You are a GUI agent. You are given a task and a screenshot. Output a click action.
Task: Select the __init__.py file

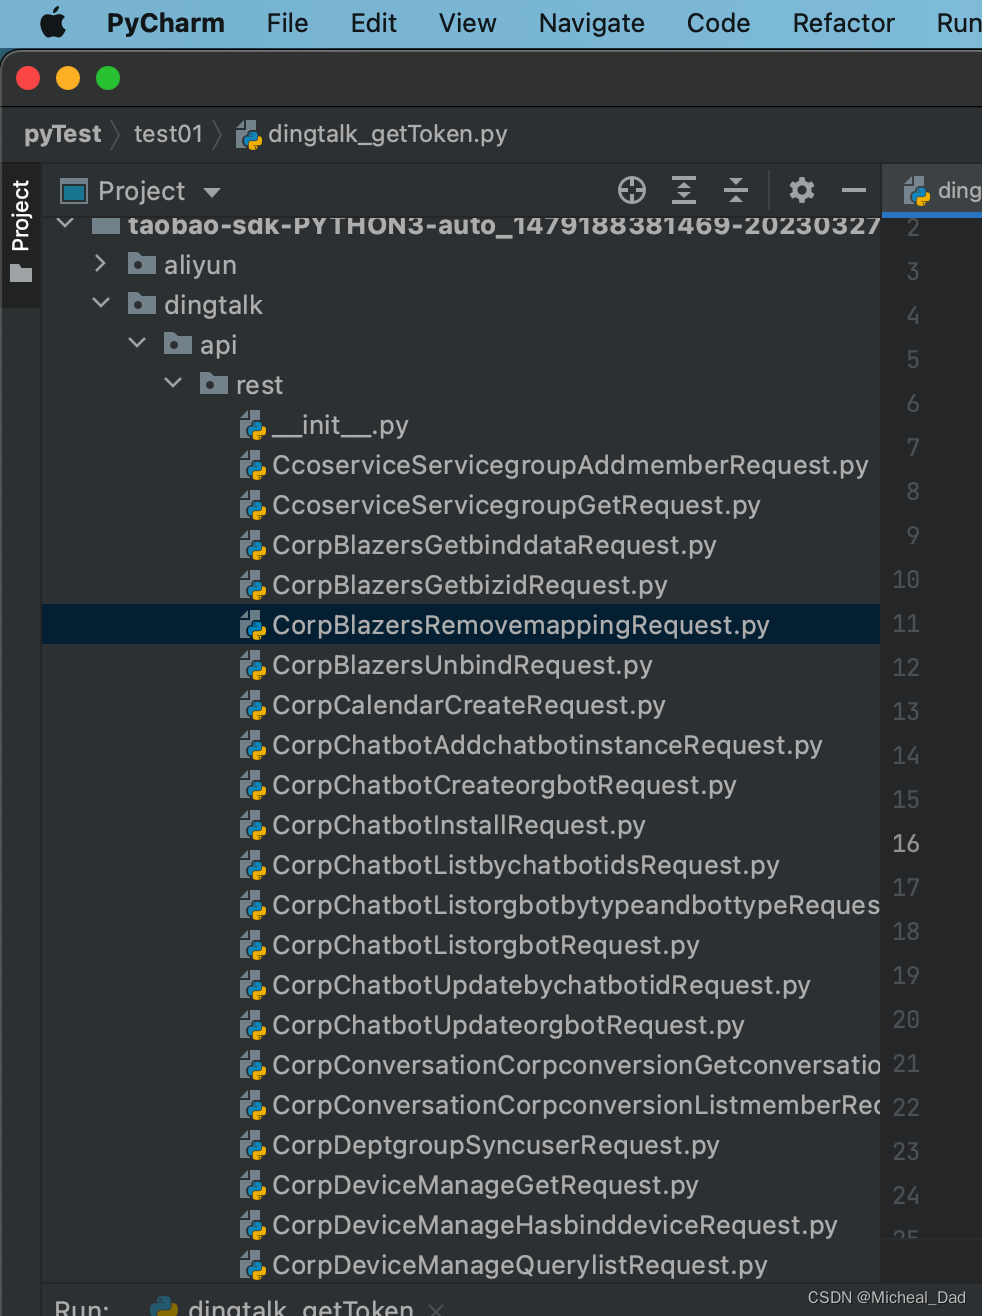(x=340, y=425)
